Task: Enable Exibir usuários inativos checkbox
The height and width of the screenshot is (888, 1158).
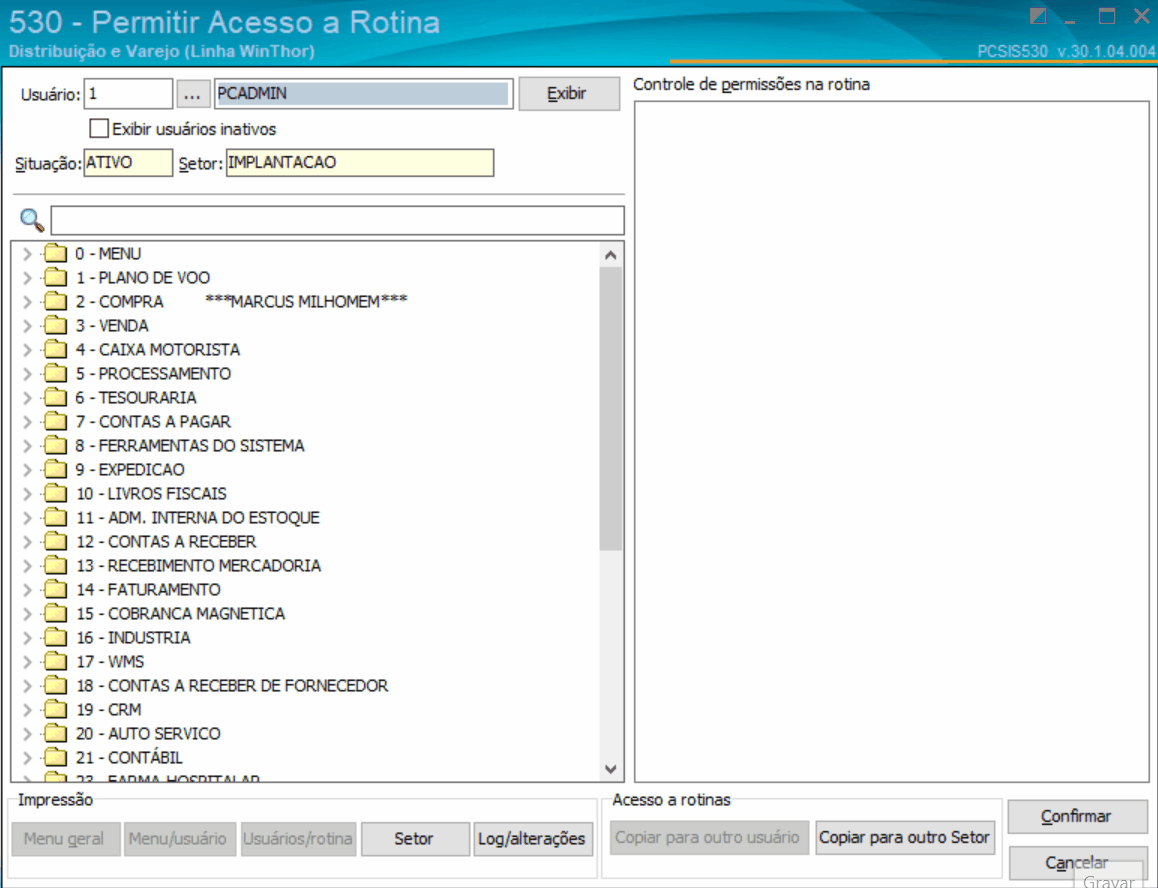Action: click(99, 129)
